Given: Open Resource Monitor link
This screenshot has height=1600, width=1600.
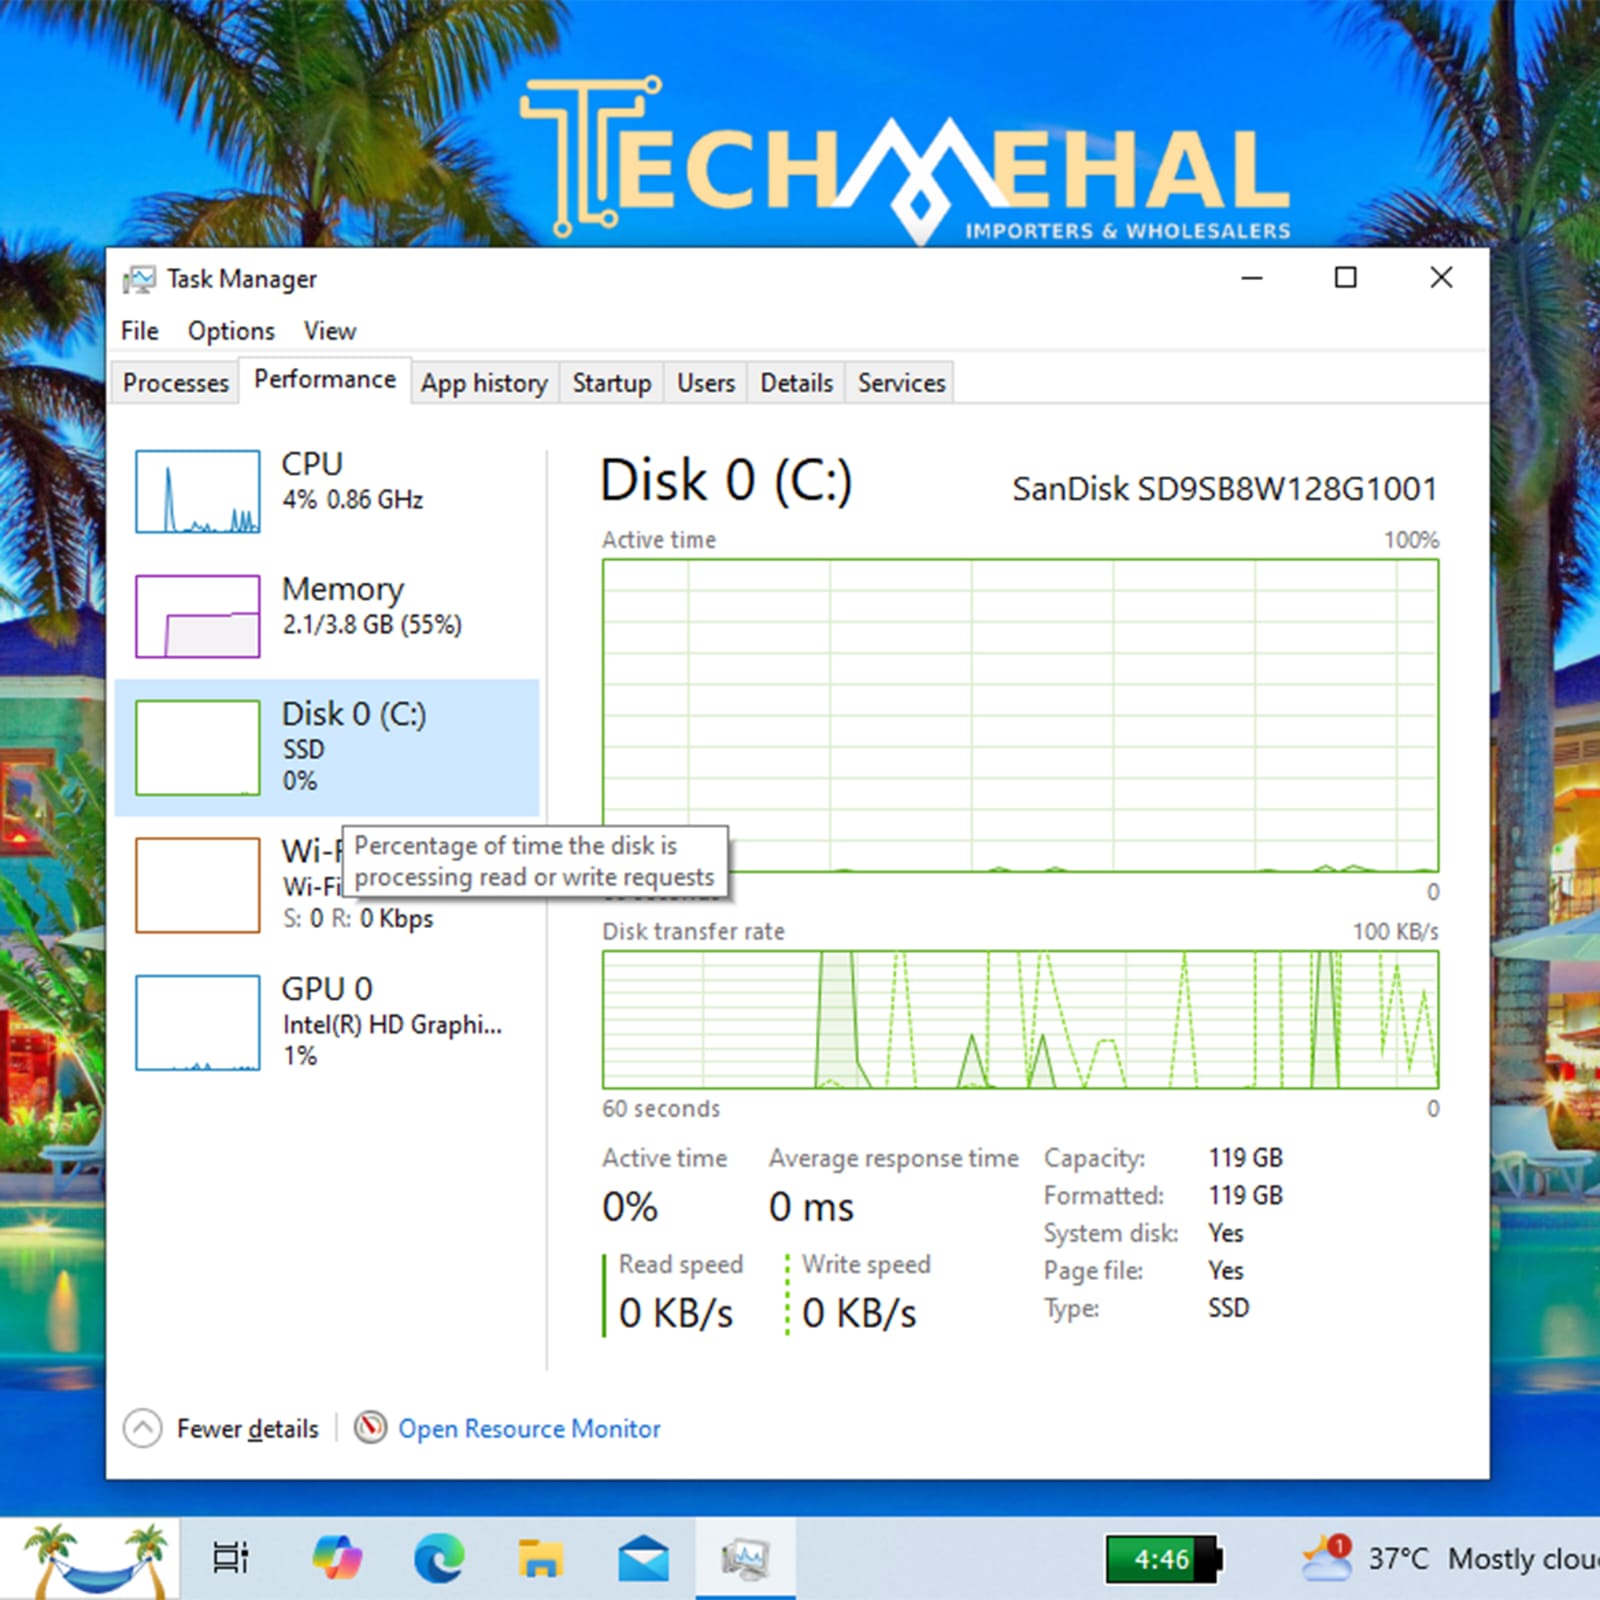Looking at the screenshot, I should [x=529, y=1429].
